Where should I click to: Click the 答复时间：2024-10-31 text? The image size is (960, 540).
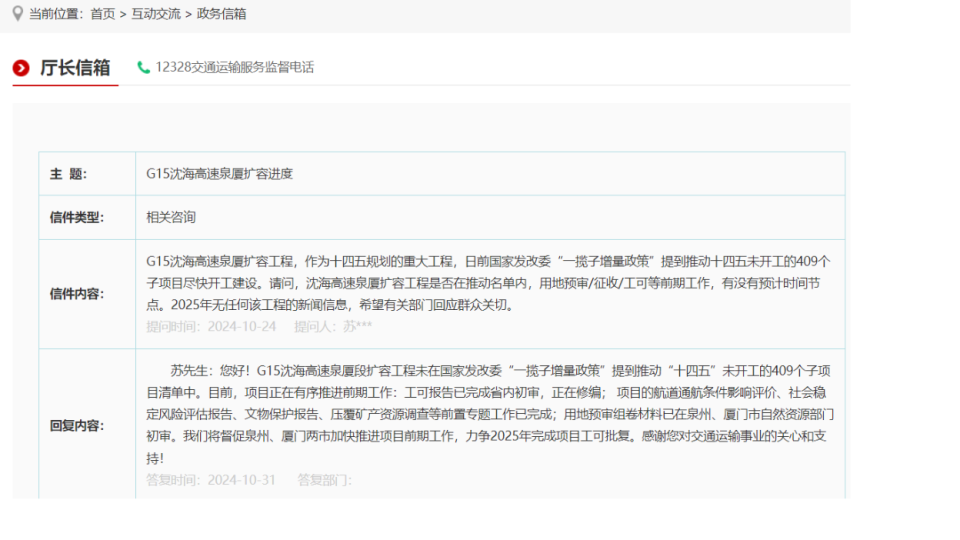211,480
